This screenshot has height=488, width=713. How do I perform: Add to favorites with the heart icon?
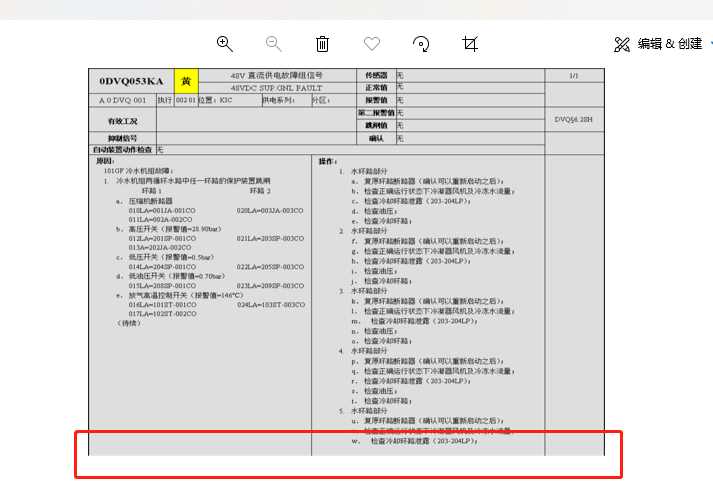click(372, 44)
